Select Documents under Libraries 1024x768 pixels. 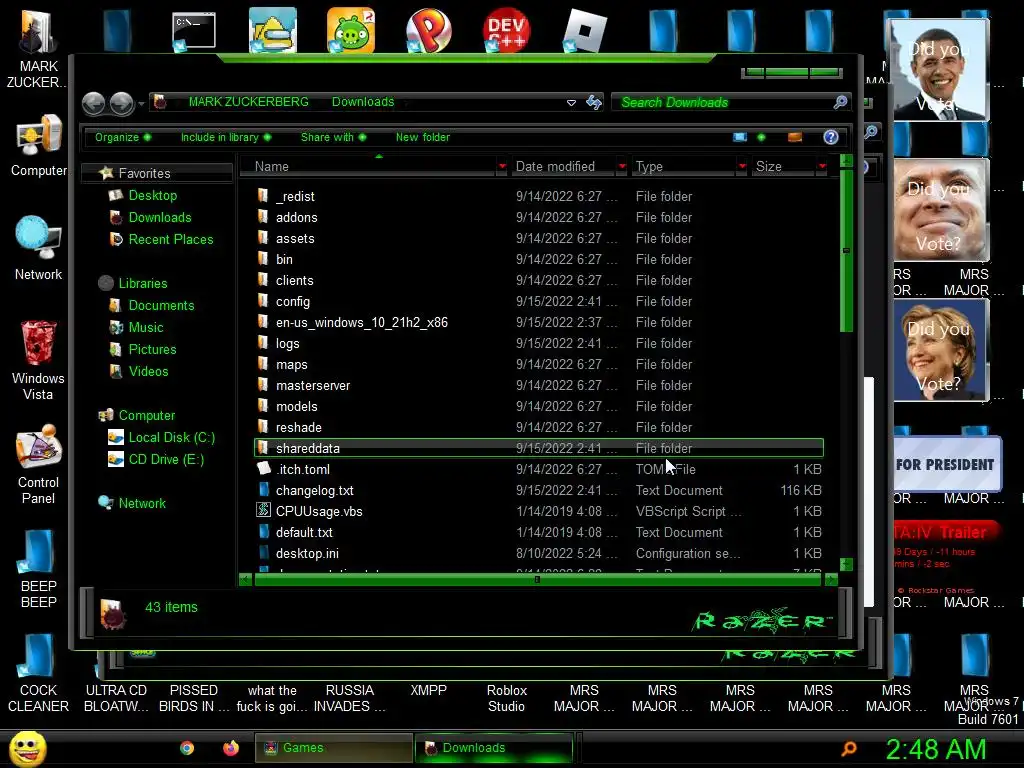click(x=161, y=306)
